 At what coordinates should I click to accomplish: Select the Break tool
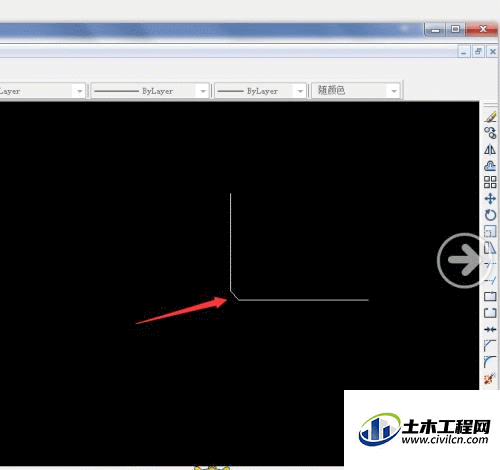click(x=490, y=313)
